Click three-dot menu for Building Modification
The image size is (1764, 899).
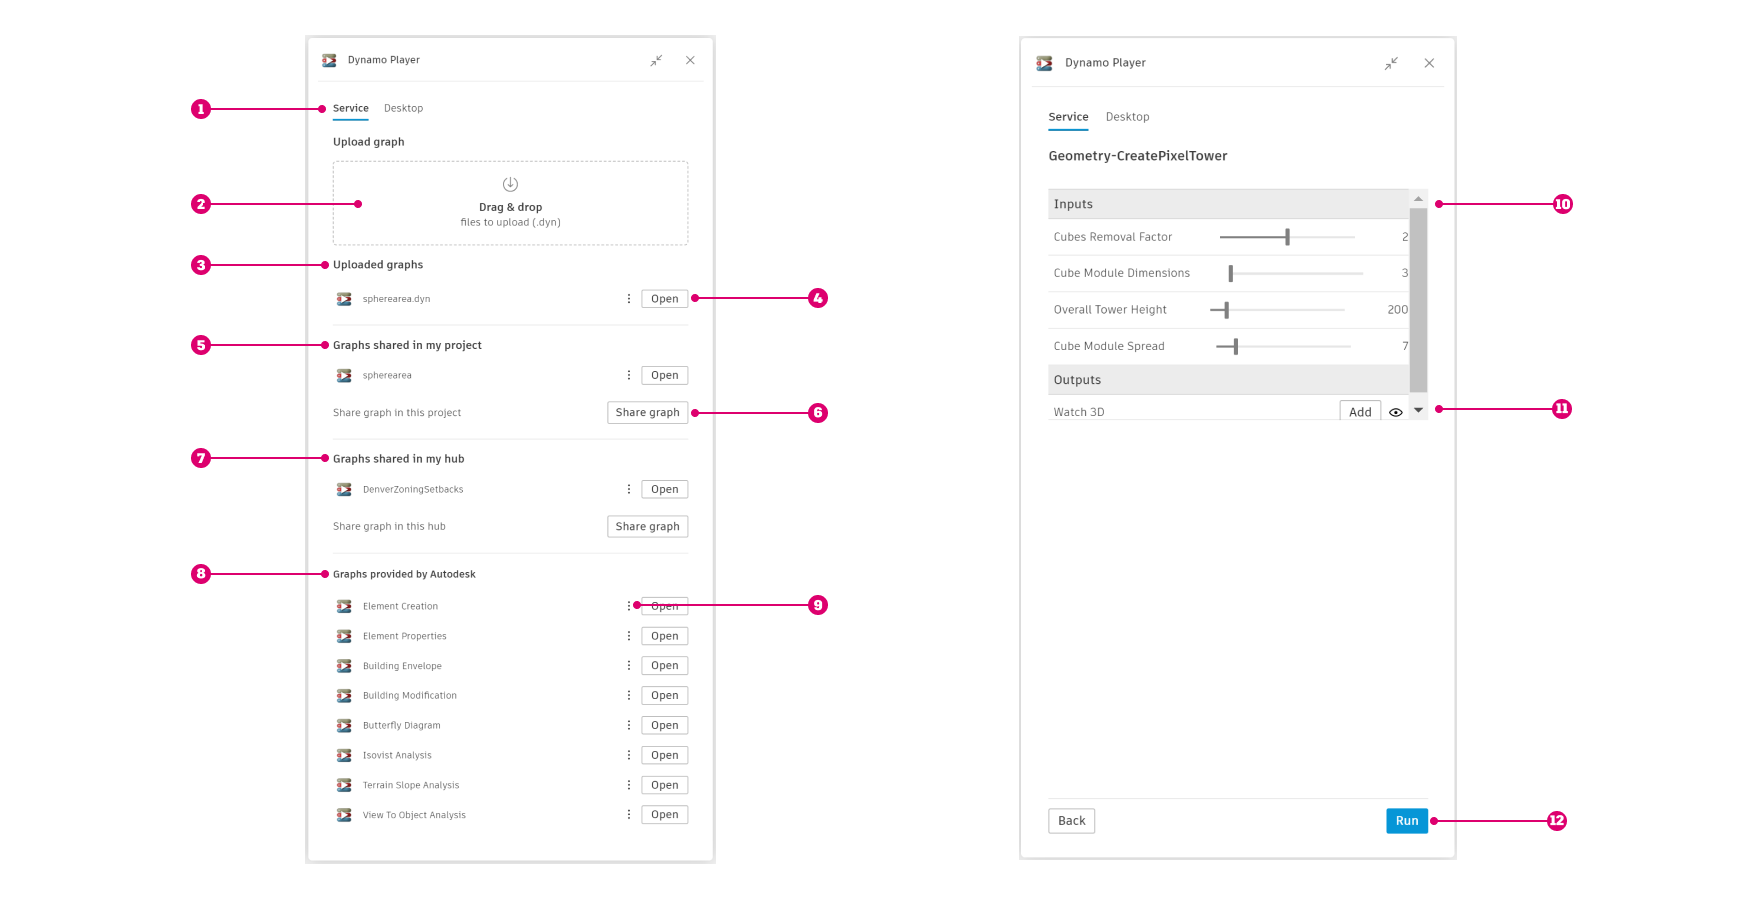tap(628, 696)
